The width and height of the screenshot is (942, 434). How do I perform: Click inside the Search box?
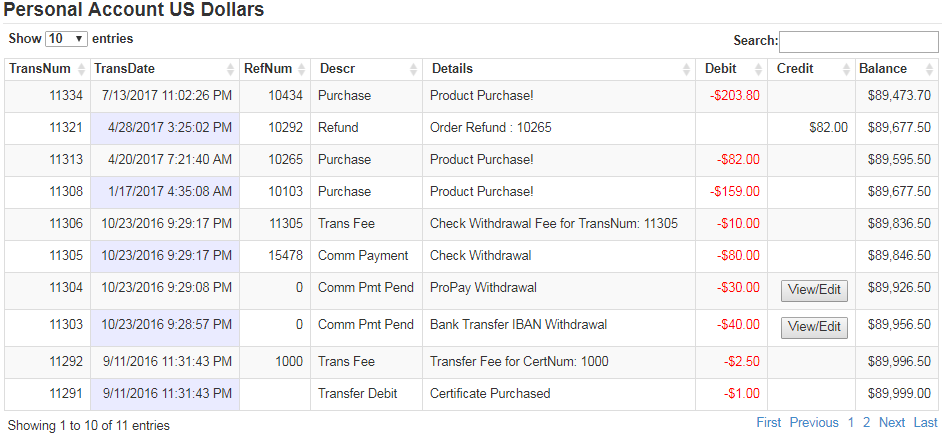(x=858, y=41)
